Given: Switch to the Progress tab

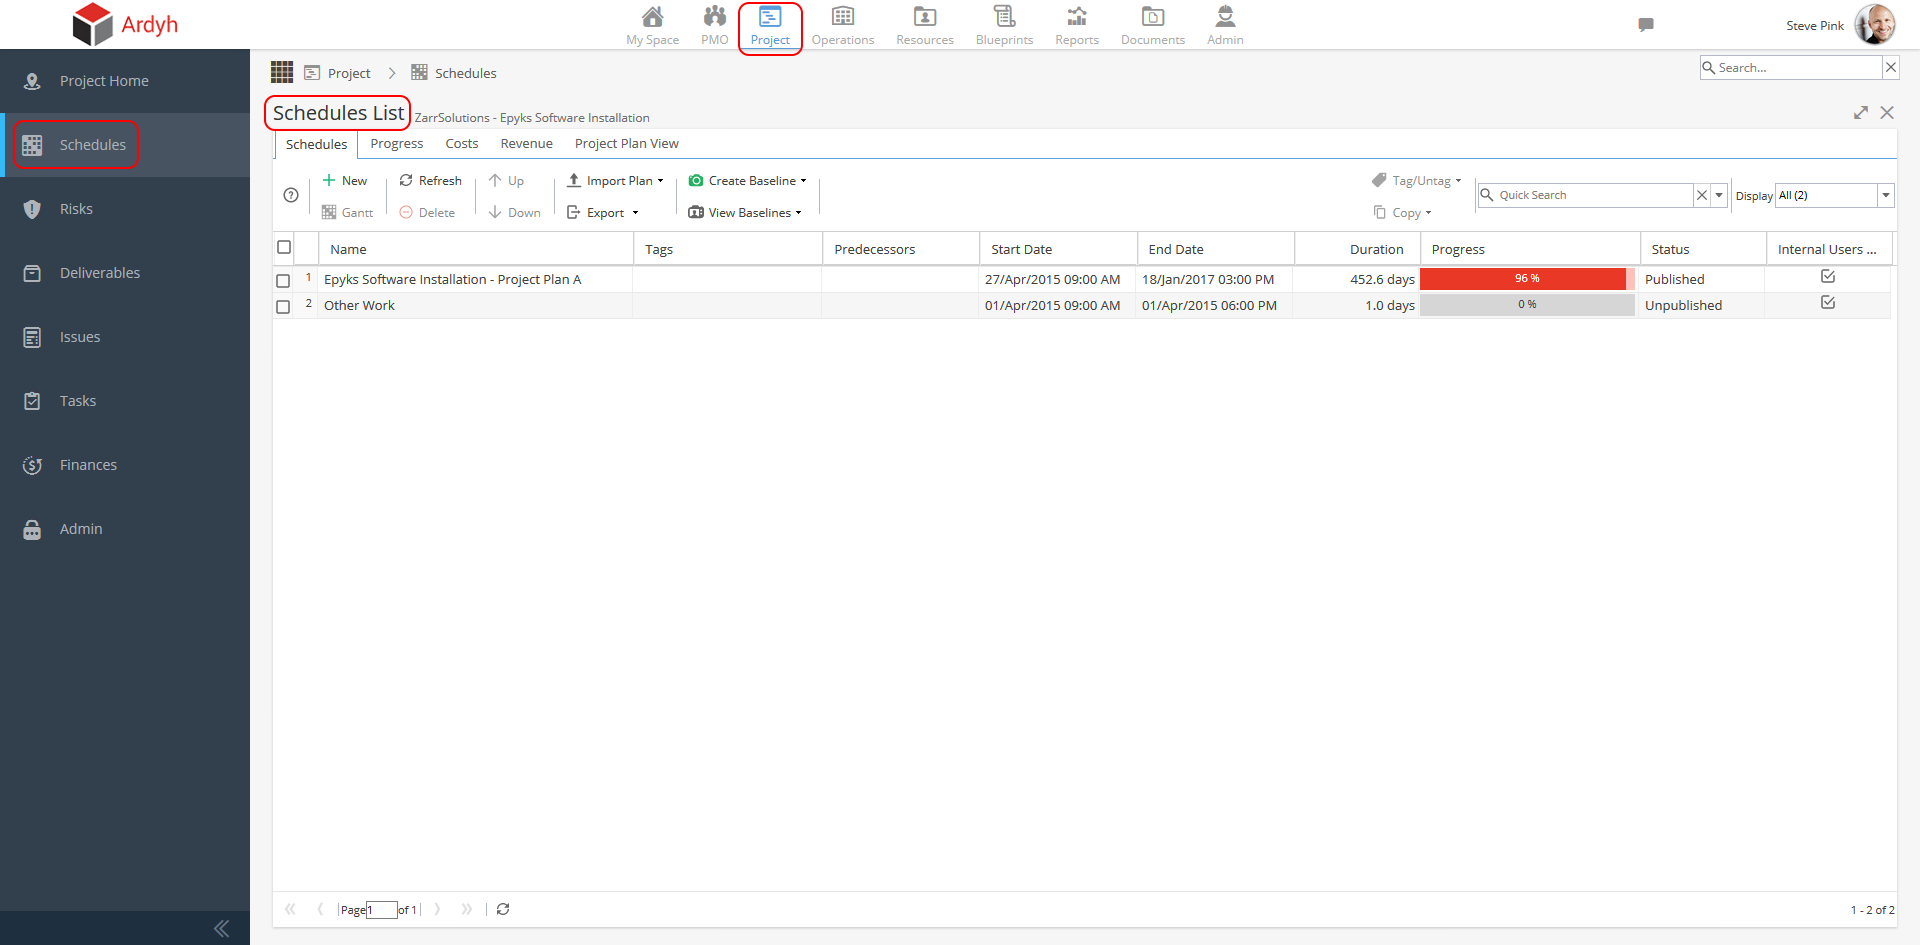Looking at the screenshot, I should pos(396,143).
